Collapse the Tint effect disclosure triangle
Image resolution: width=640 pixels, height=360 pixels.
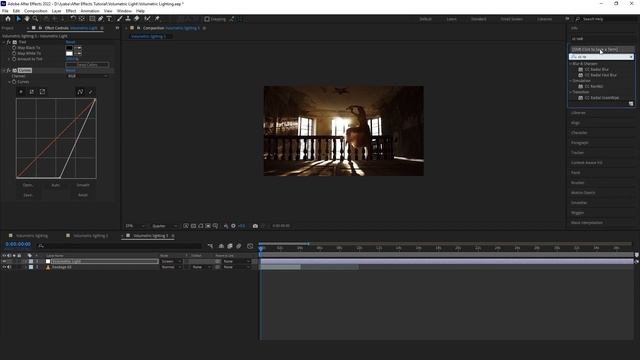(x=4, y=42)
